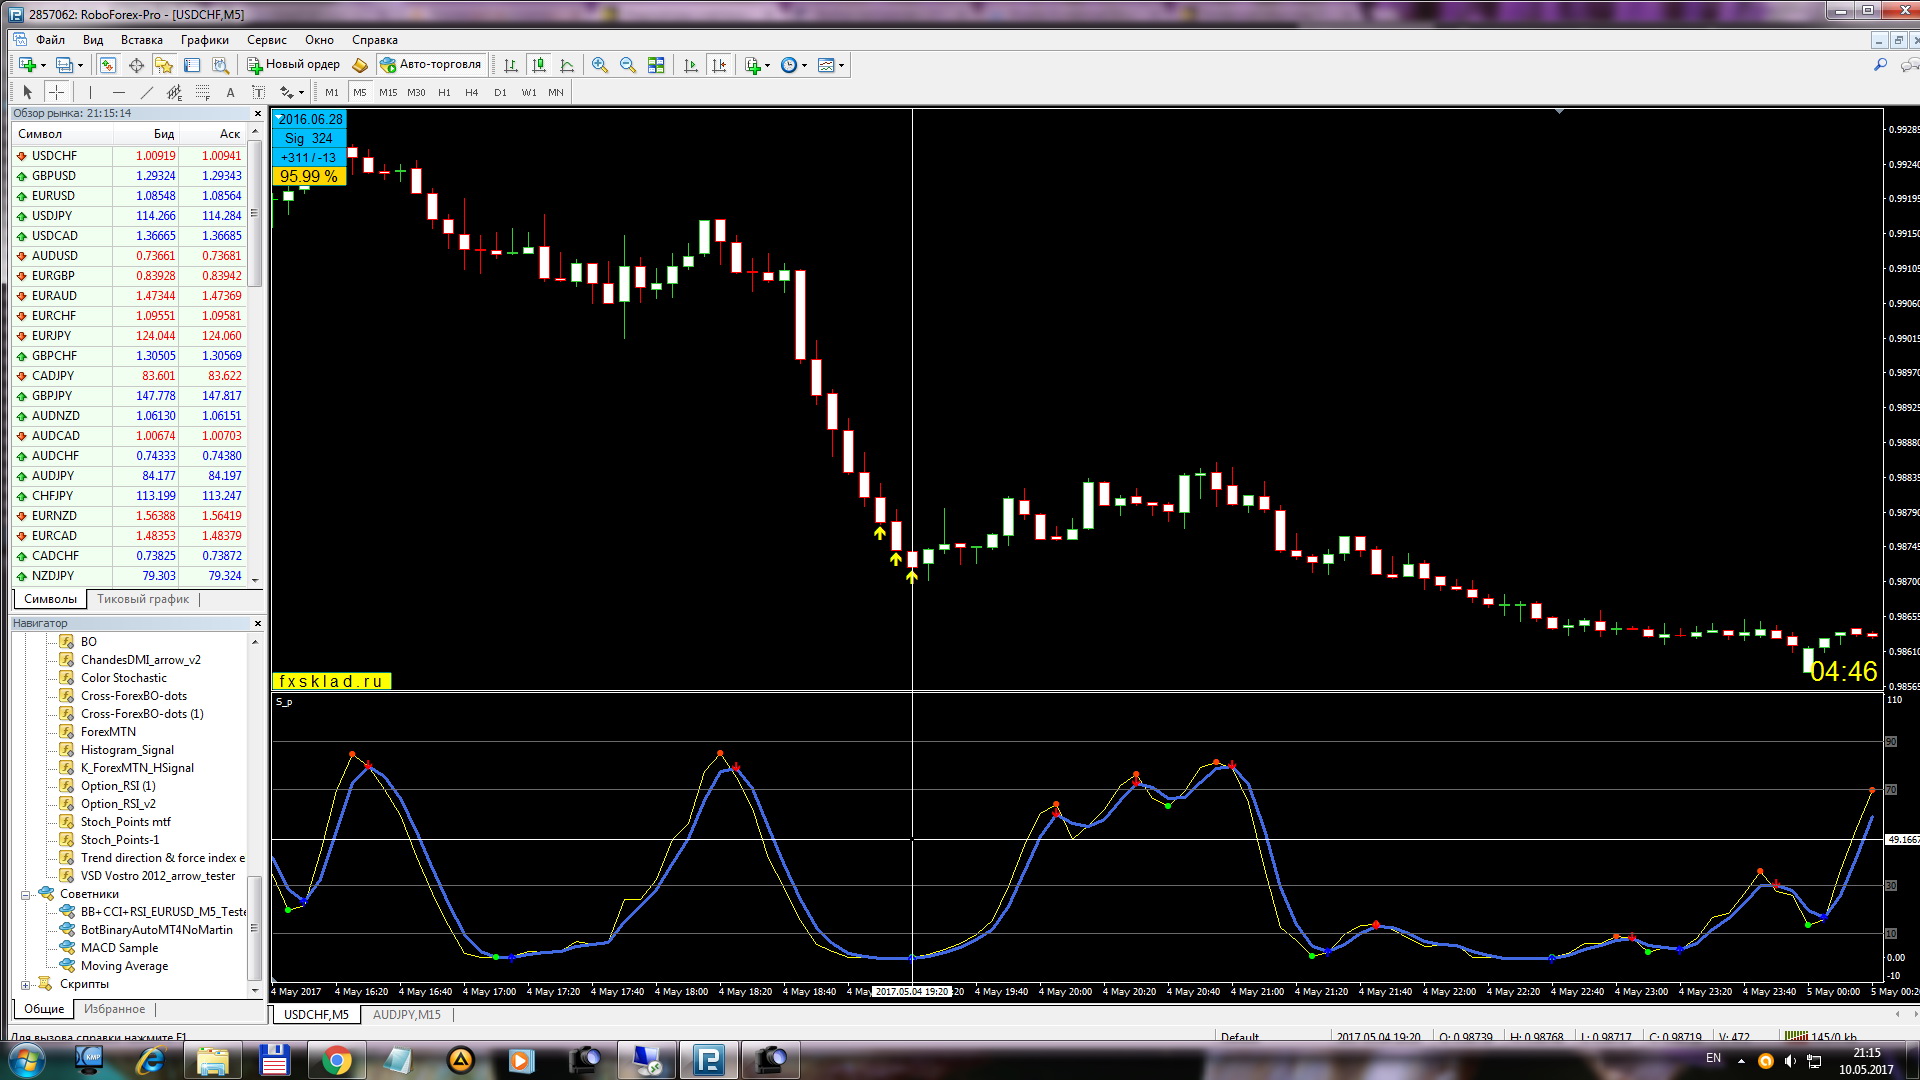This screenshot has height=1080, width=1920.
Task: Select the crosshair tool
Action: (57, 92)
